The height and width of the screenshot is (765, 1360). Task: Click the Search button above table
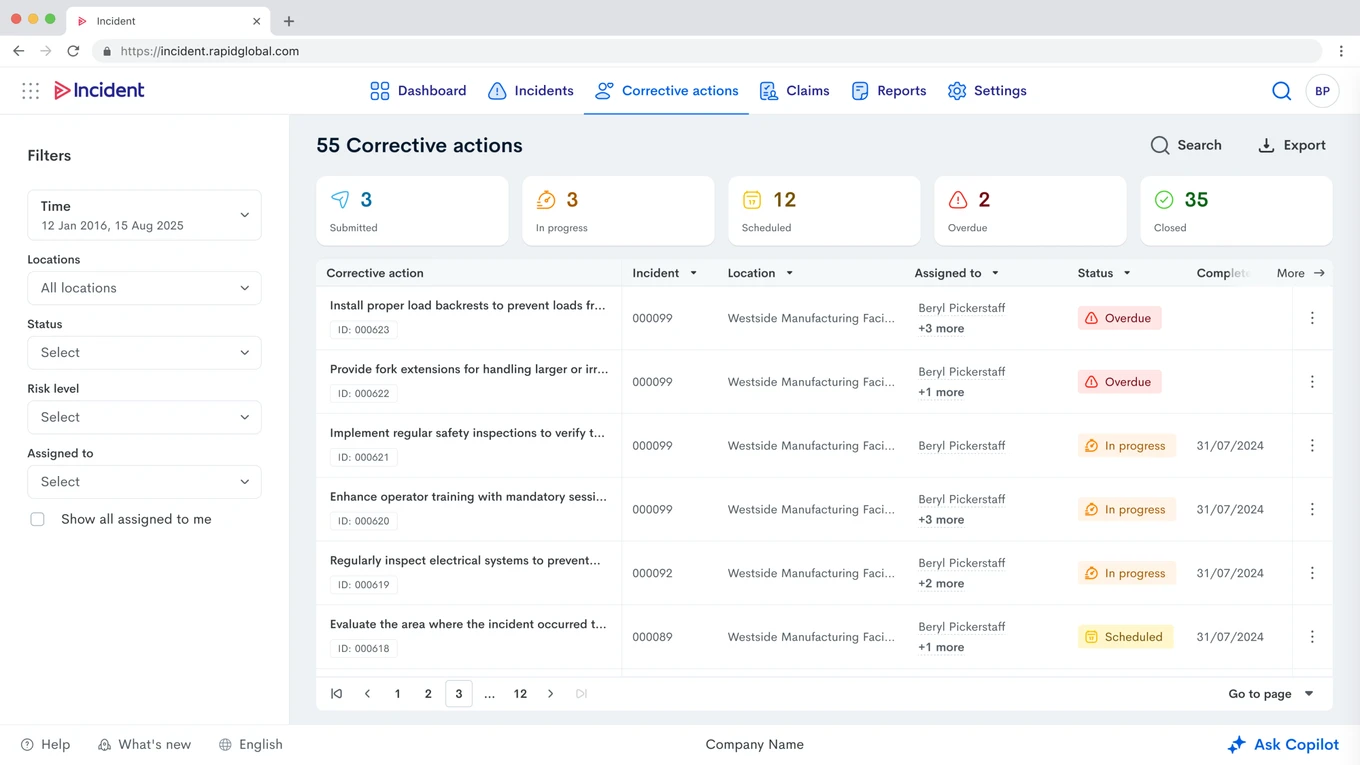(x=1186, y=145)
